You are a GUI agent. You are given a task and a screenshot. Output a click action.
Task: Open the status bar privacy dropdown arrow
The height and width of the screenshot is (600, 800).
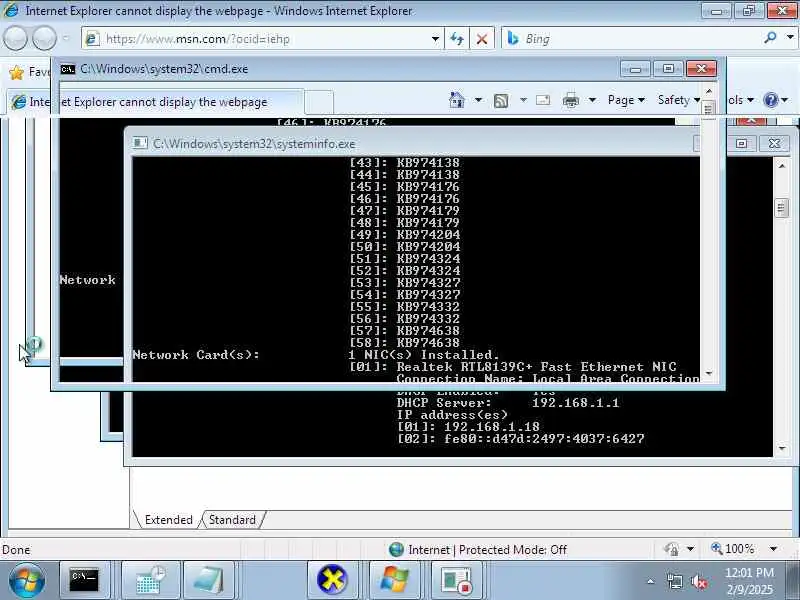tap(690, 549)
